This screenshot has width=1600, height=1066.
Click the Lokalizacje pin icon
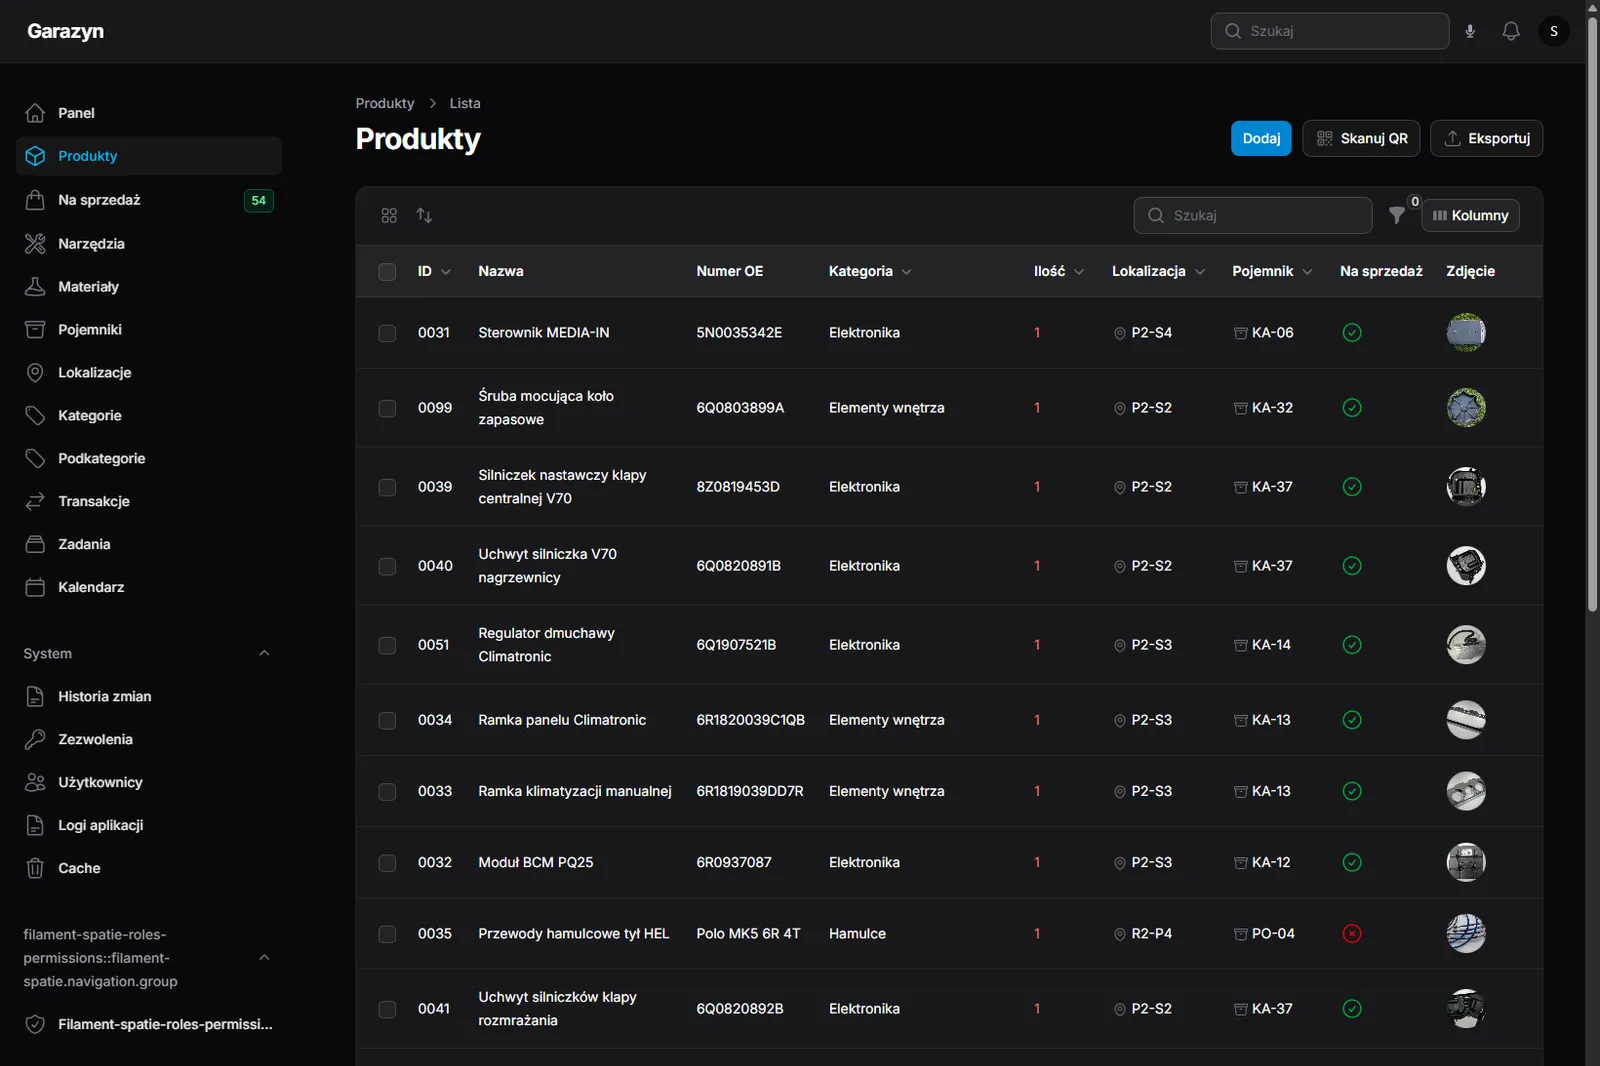coord(35,373)
